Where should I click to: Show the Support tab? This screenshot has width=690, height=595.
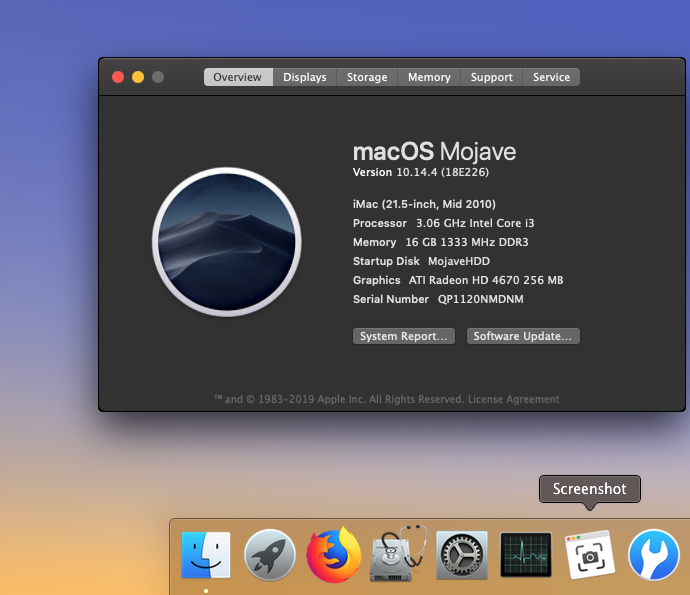(x=492, y=77)
